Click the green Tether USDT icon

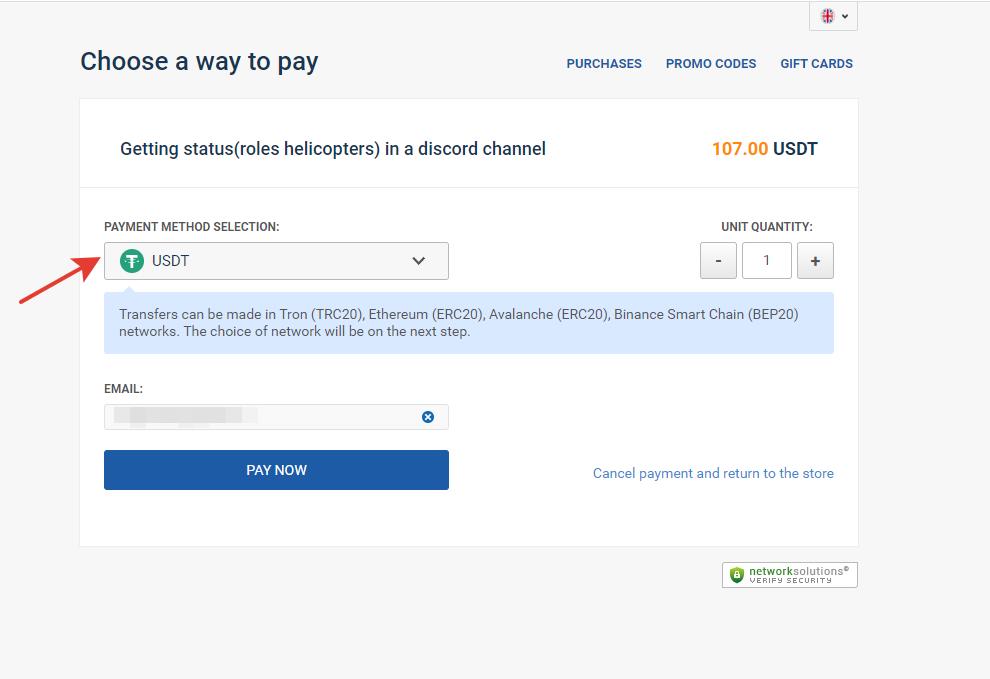132,261
